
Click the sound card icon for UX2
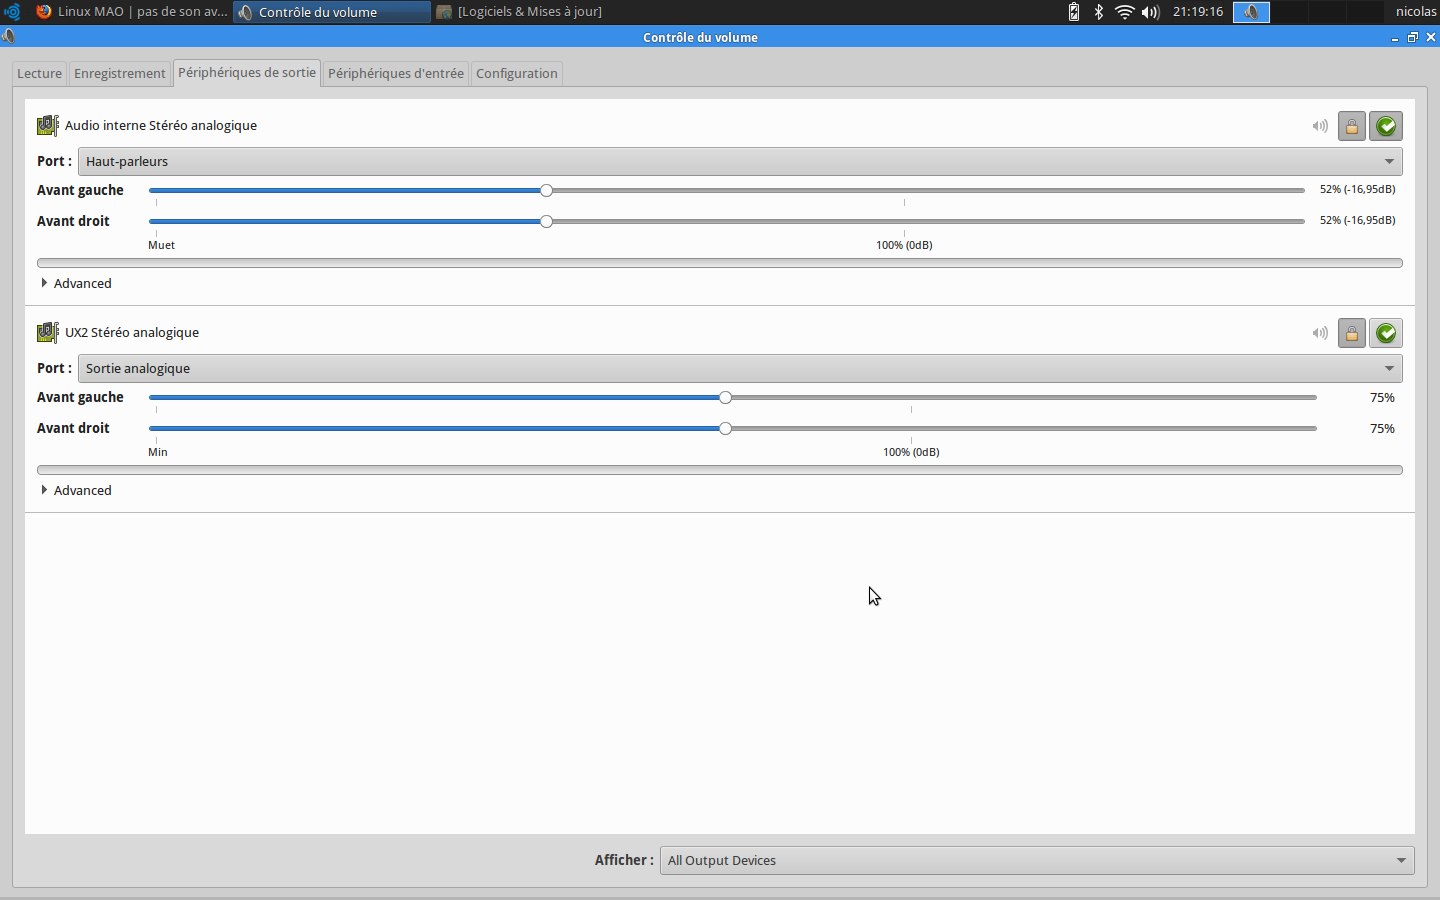(48, 332)
